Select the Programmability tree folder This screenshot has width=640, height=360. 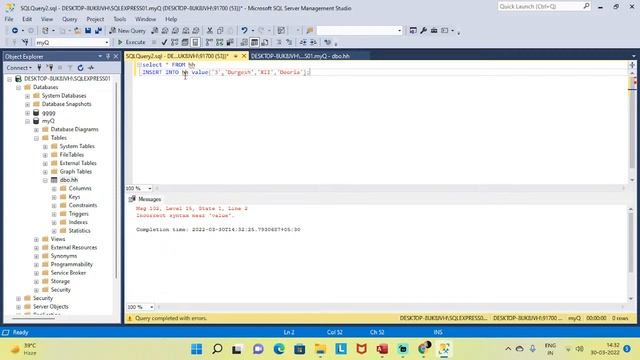click(x=71, y=264)
